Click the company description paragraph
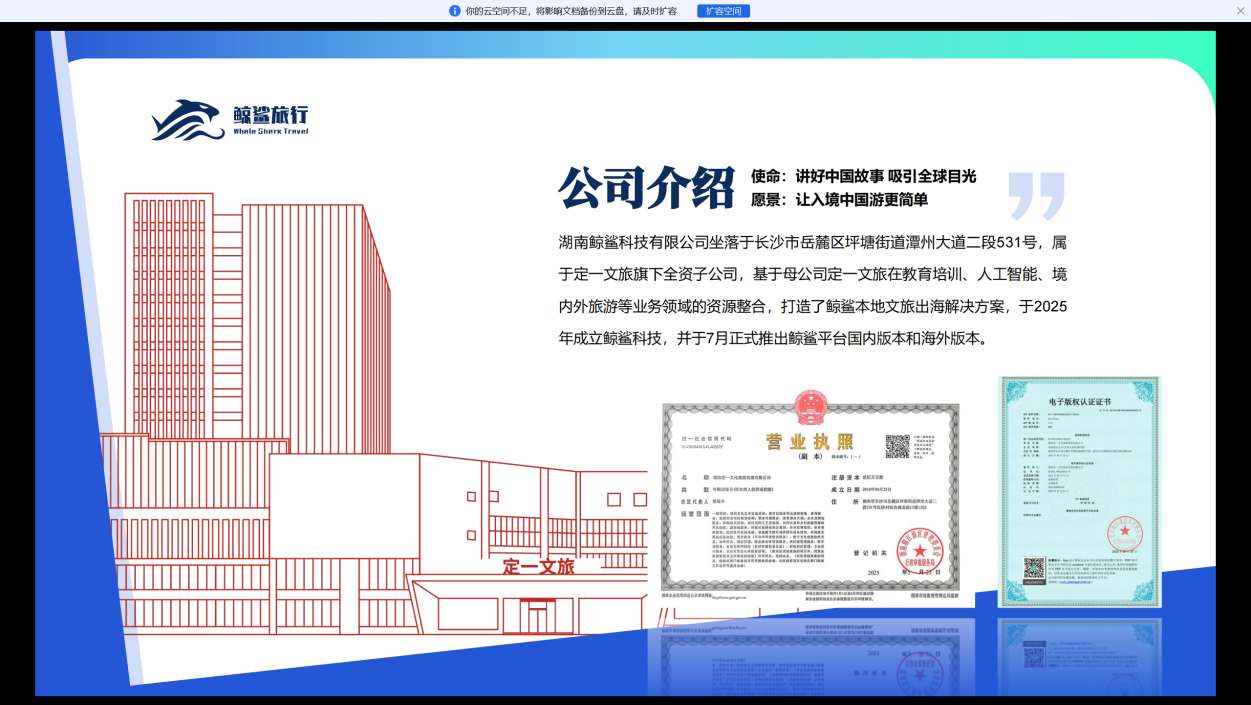1251x705 pixels. click(812, 290)
